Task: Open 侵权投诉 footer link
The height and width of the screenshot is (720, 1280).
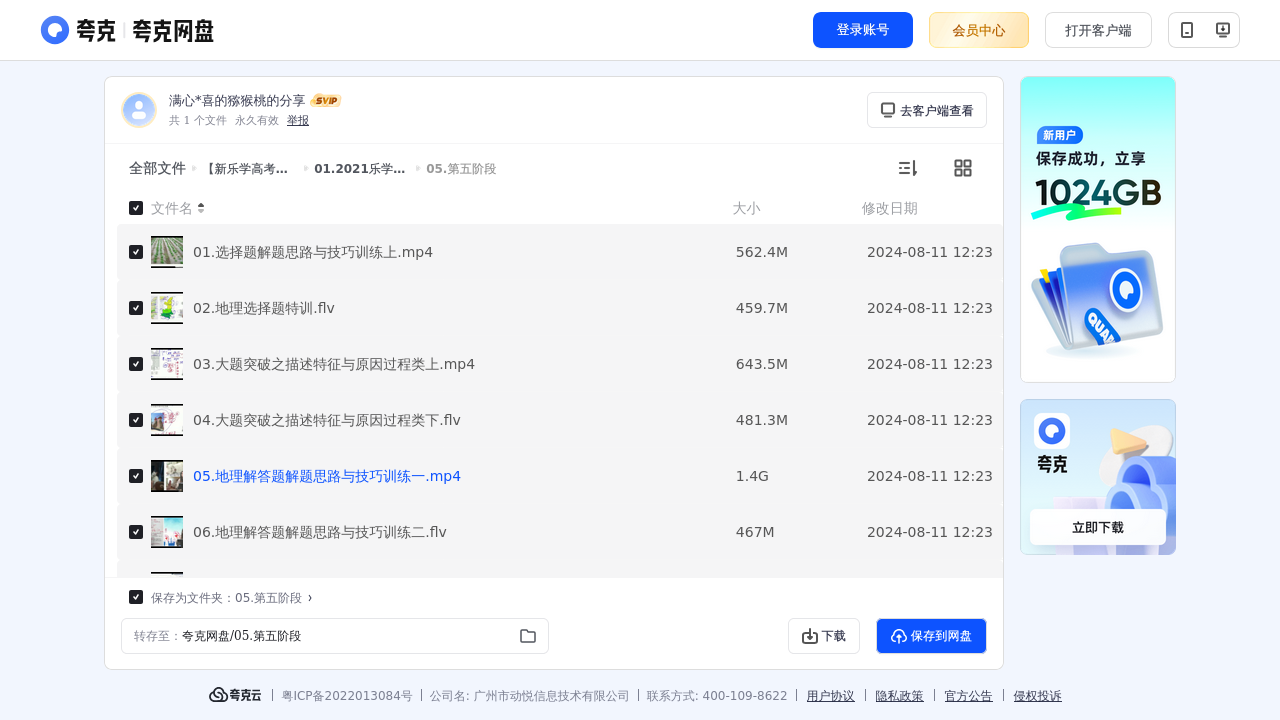Action: click(x=1038, y=696)
